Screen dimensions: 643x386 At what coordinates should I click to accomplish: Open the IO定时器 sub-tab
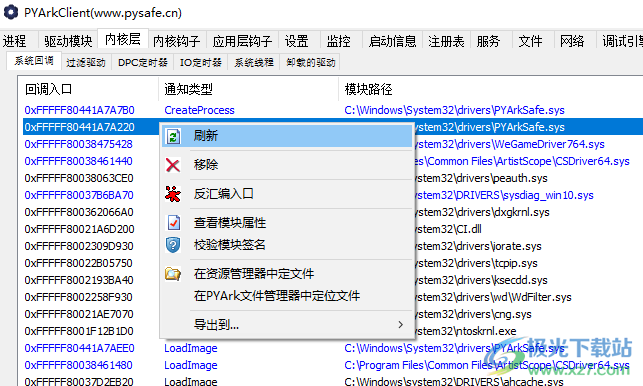coord(201,62)
